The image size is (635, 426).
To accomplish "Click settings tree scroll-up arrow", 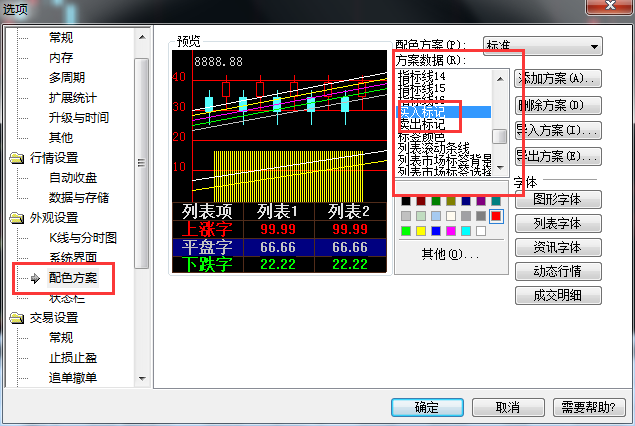I will point(142,37).
